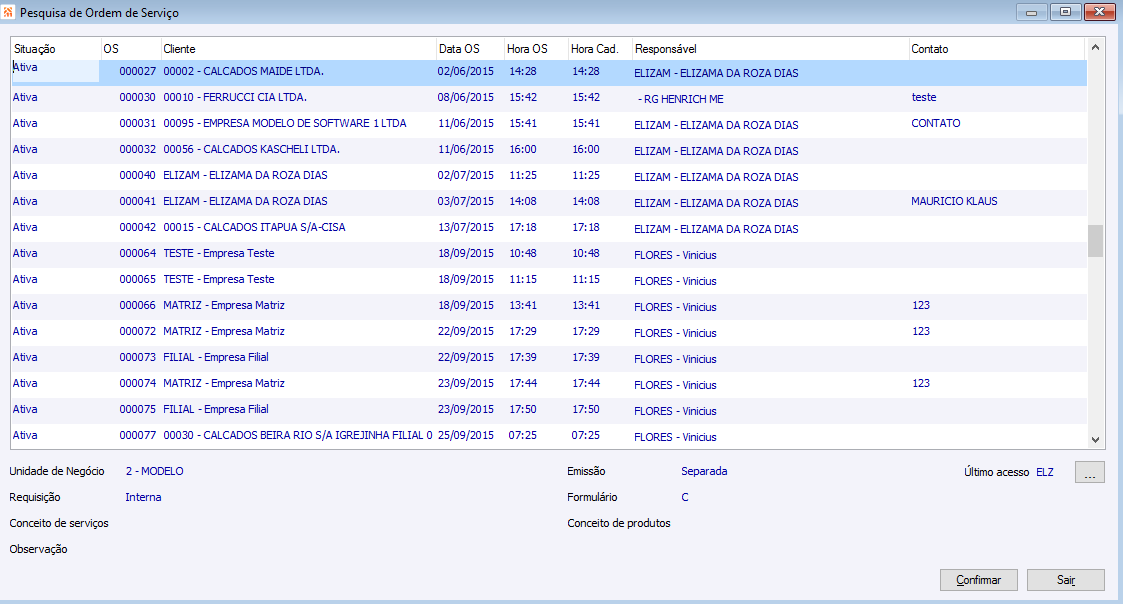Sort by the Hora OS column header

coord(536,49)
